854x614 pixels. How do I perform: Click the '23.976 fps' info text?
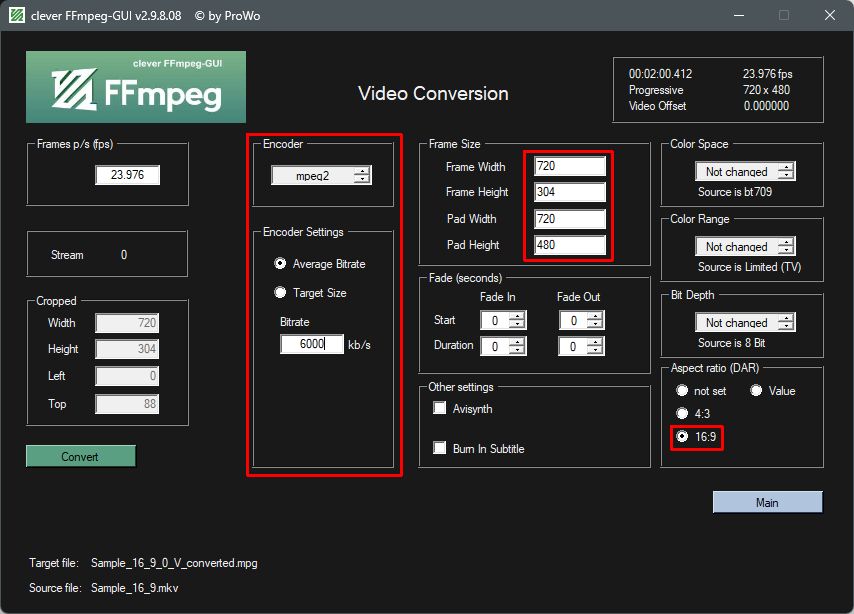point(767,74)
